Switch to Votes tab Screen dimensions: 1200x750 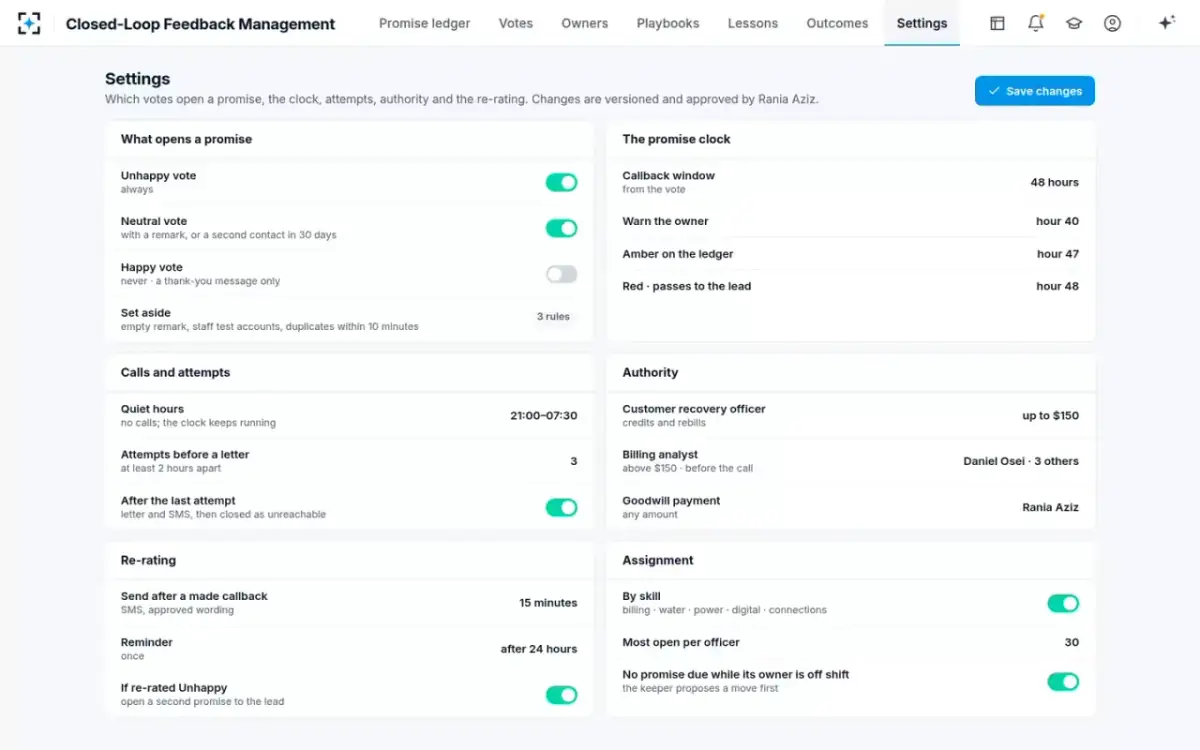pos(516,23)
